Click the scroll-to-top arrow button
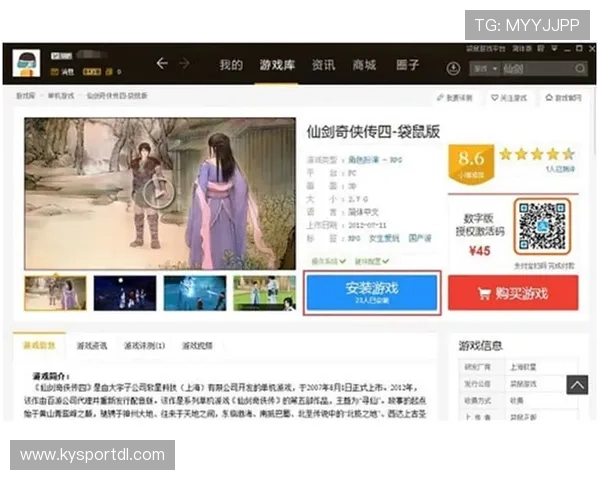This screenshot has height=480, width=600. pyautogui.click(x=577, y=385)
